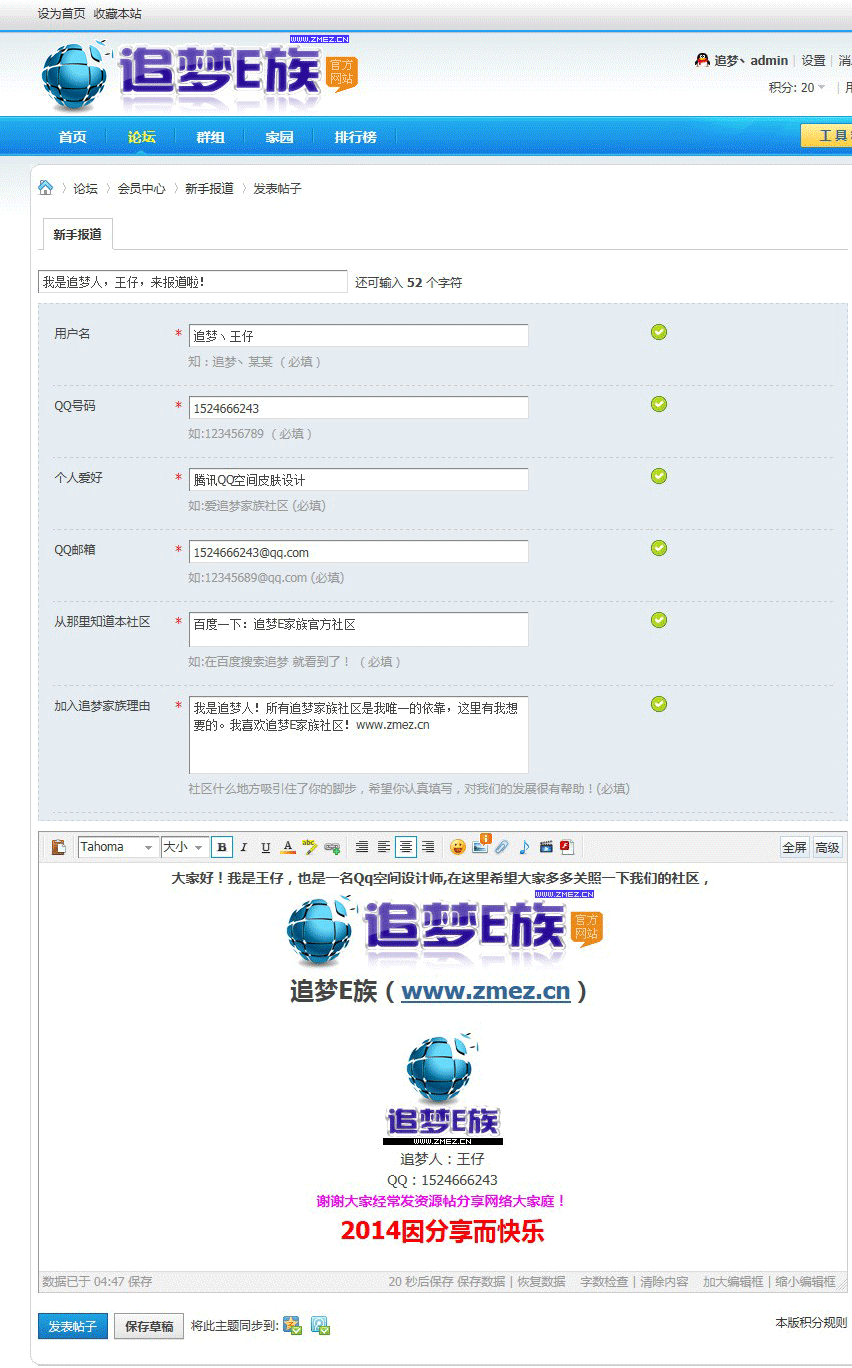Select the 新手报道 tab
Image resolution: width=852 pixels, height=1368 pixels.
(78, 235)
